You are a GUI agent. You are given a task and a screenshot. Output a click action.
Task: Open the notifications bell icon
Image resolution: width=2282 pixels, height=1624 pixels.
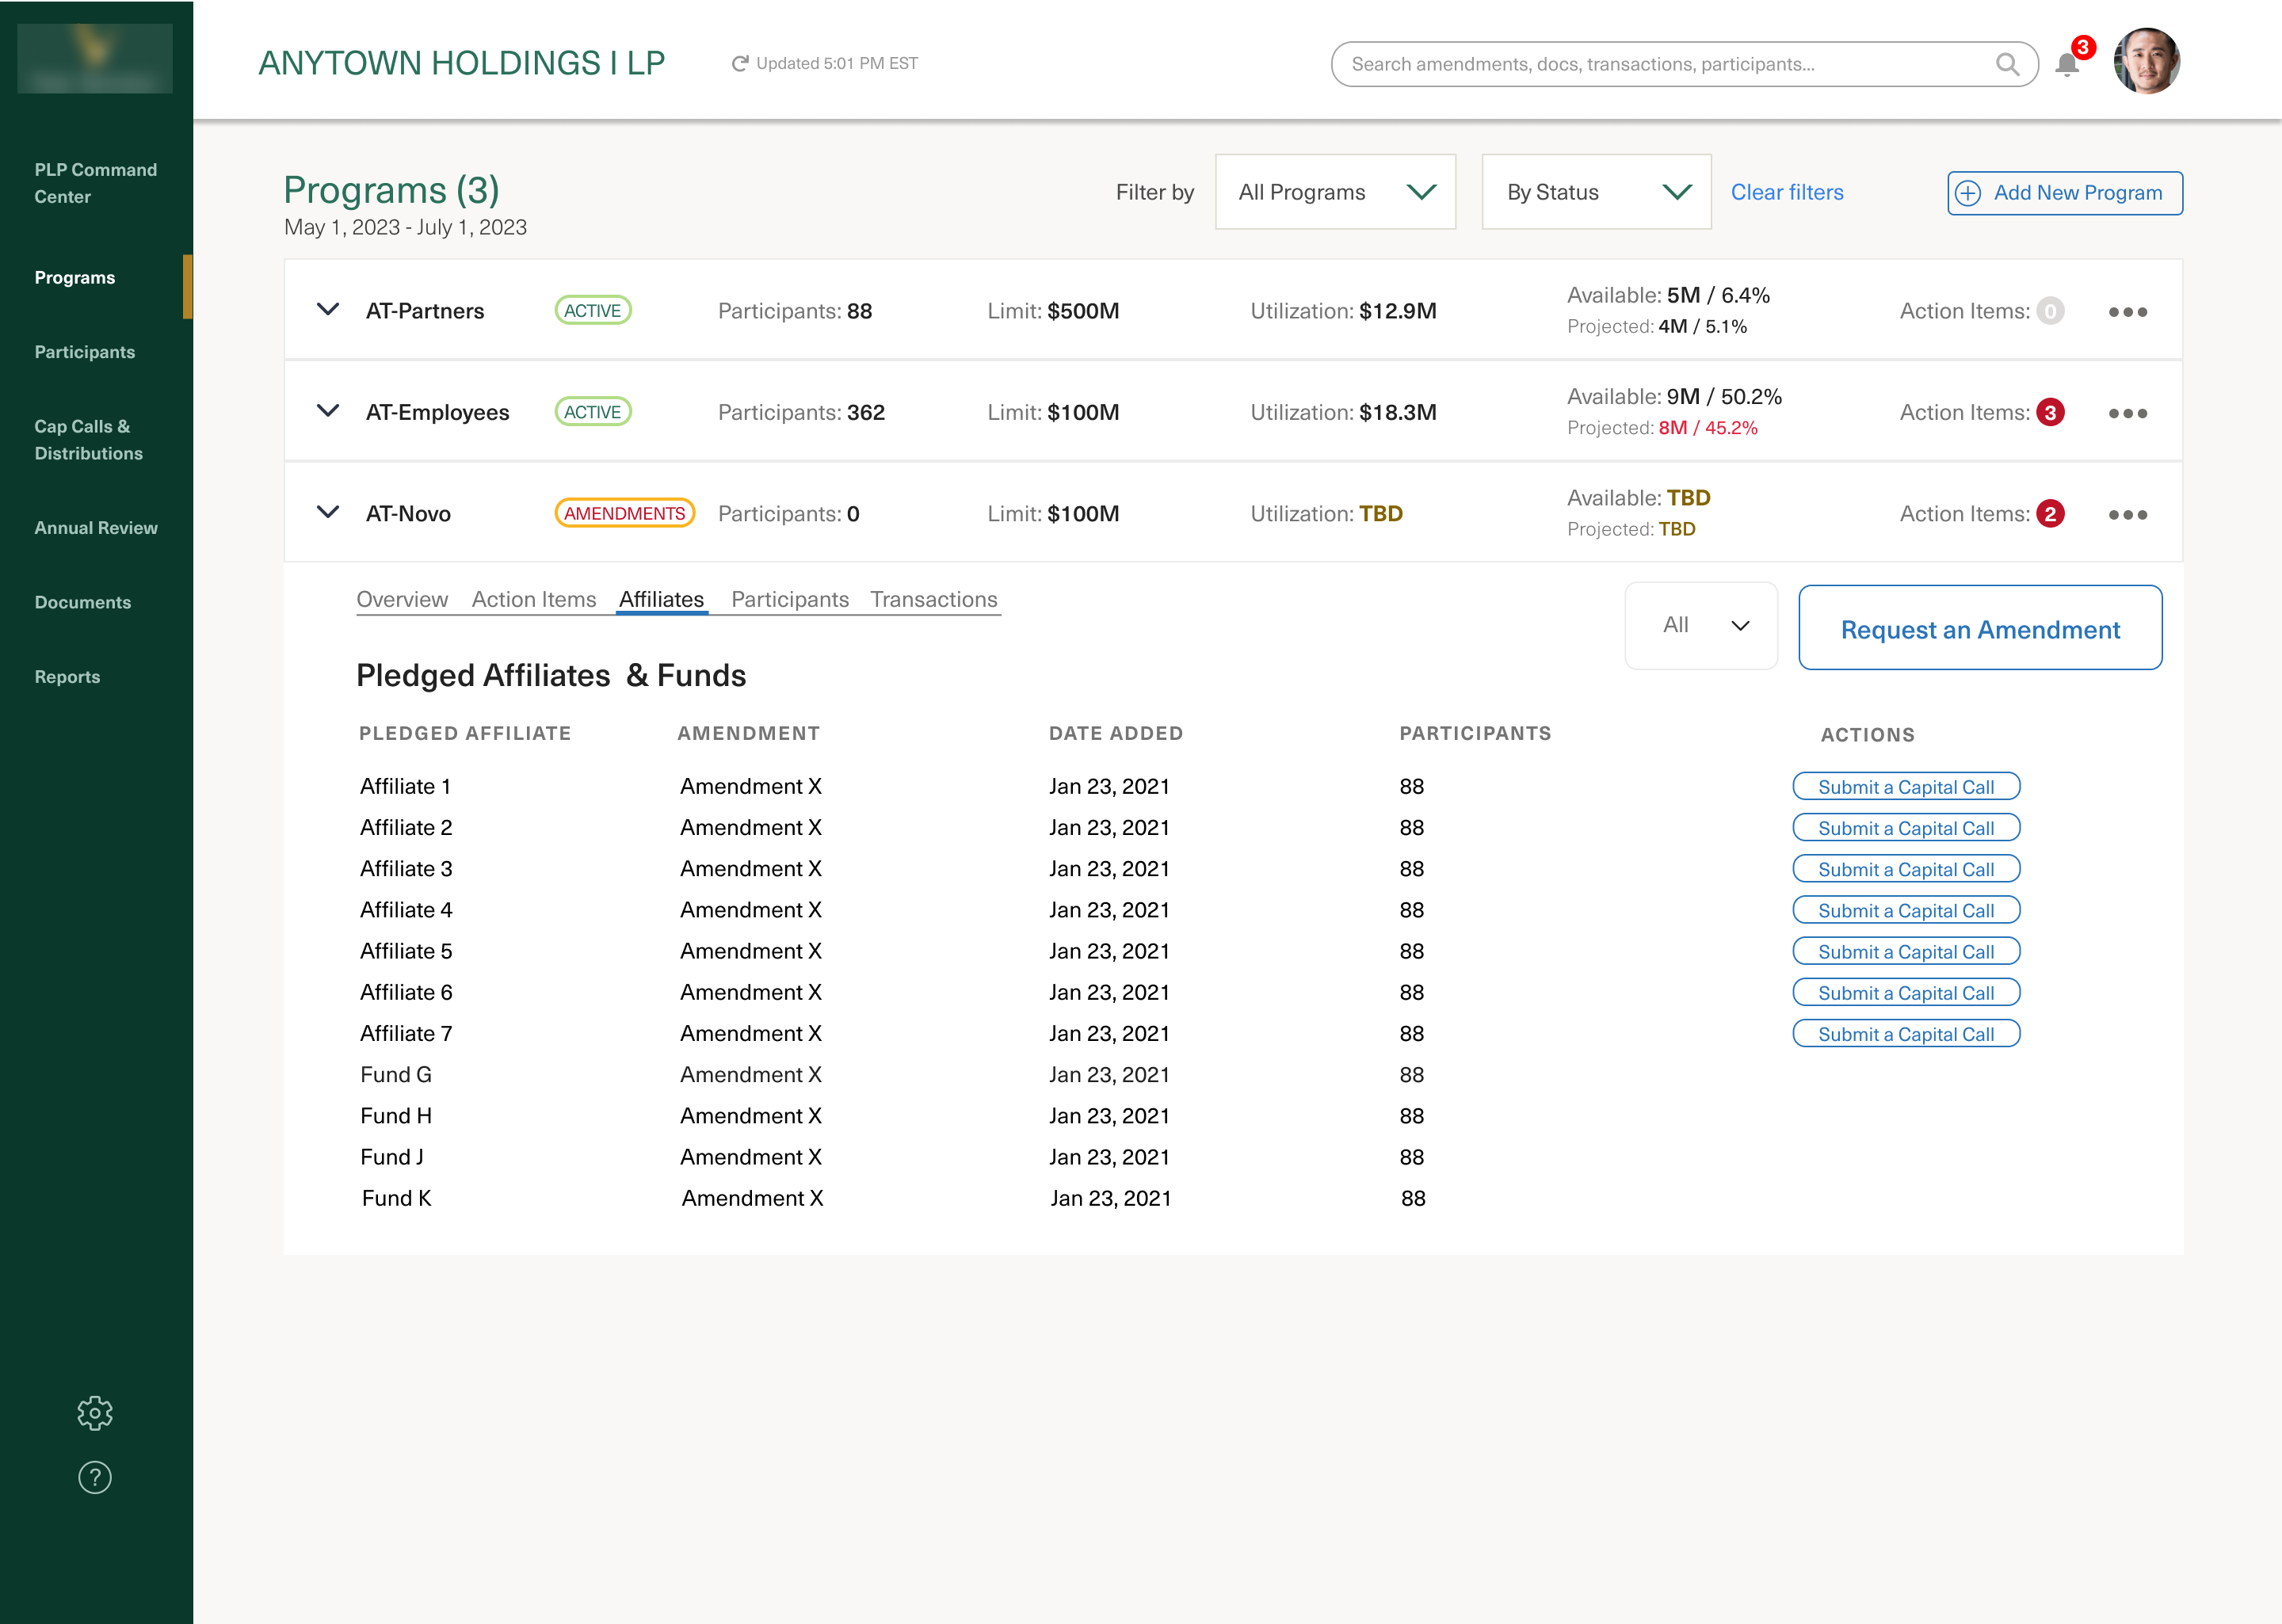(x=2066, y=65)
